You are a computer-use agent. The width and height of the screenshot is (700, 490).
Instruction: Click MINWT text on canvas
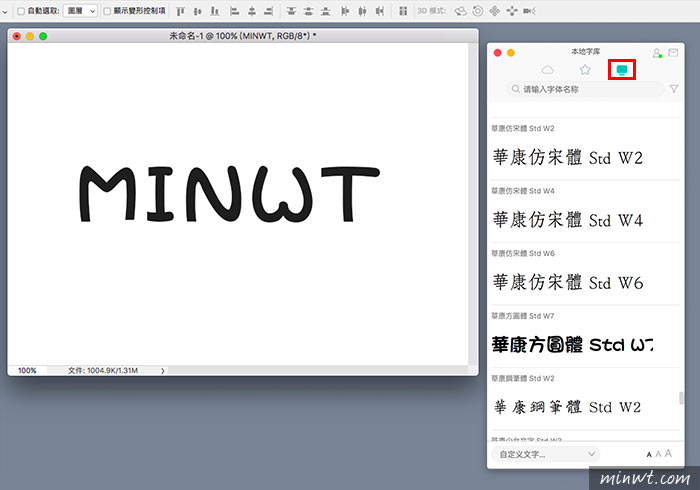tap(229, 194)
